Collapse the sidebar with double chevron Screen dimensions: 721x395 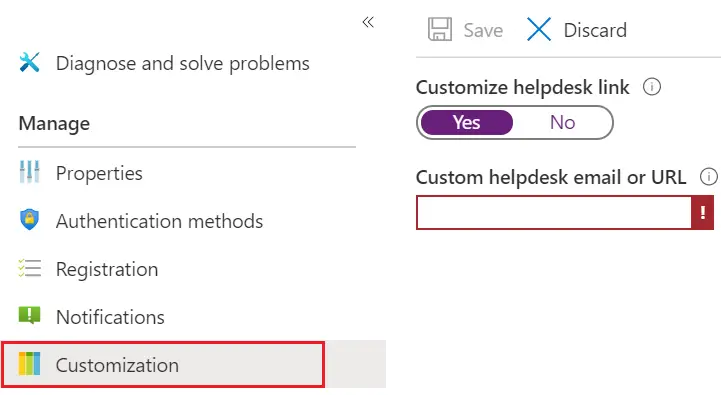368,22
